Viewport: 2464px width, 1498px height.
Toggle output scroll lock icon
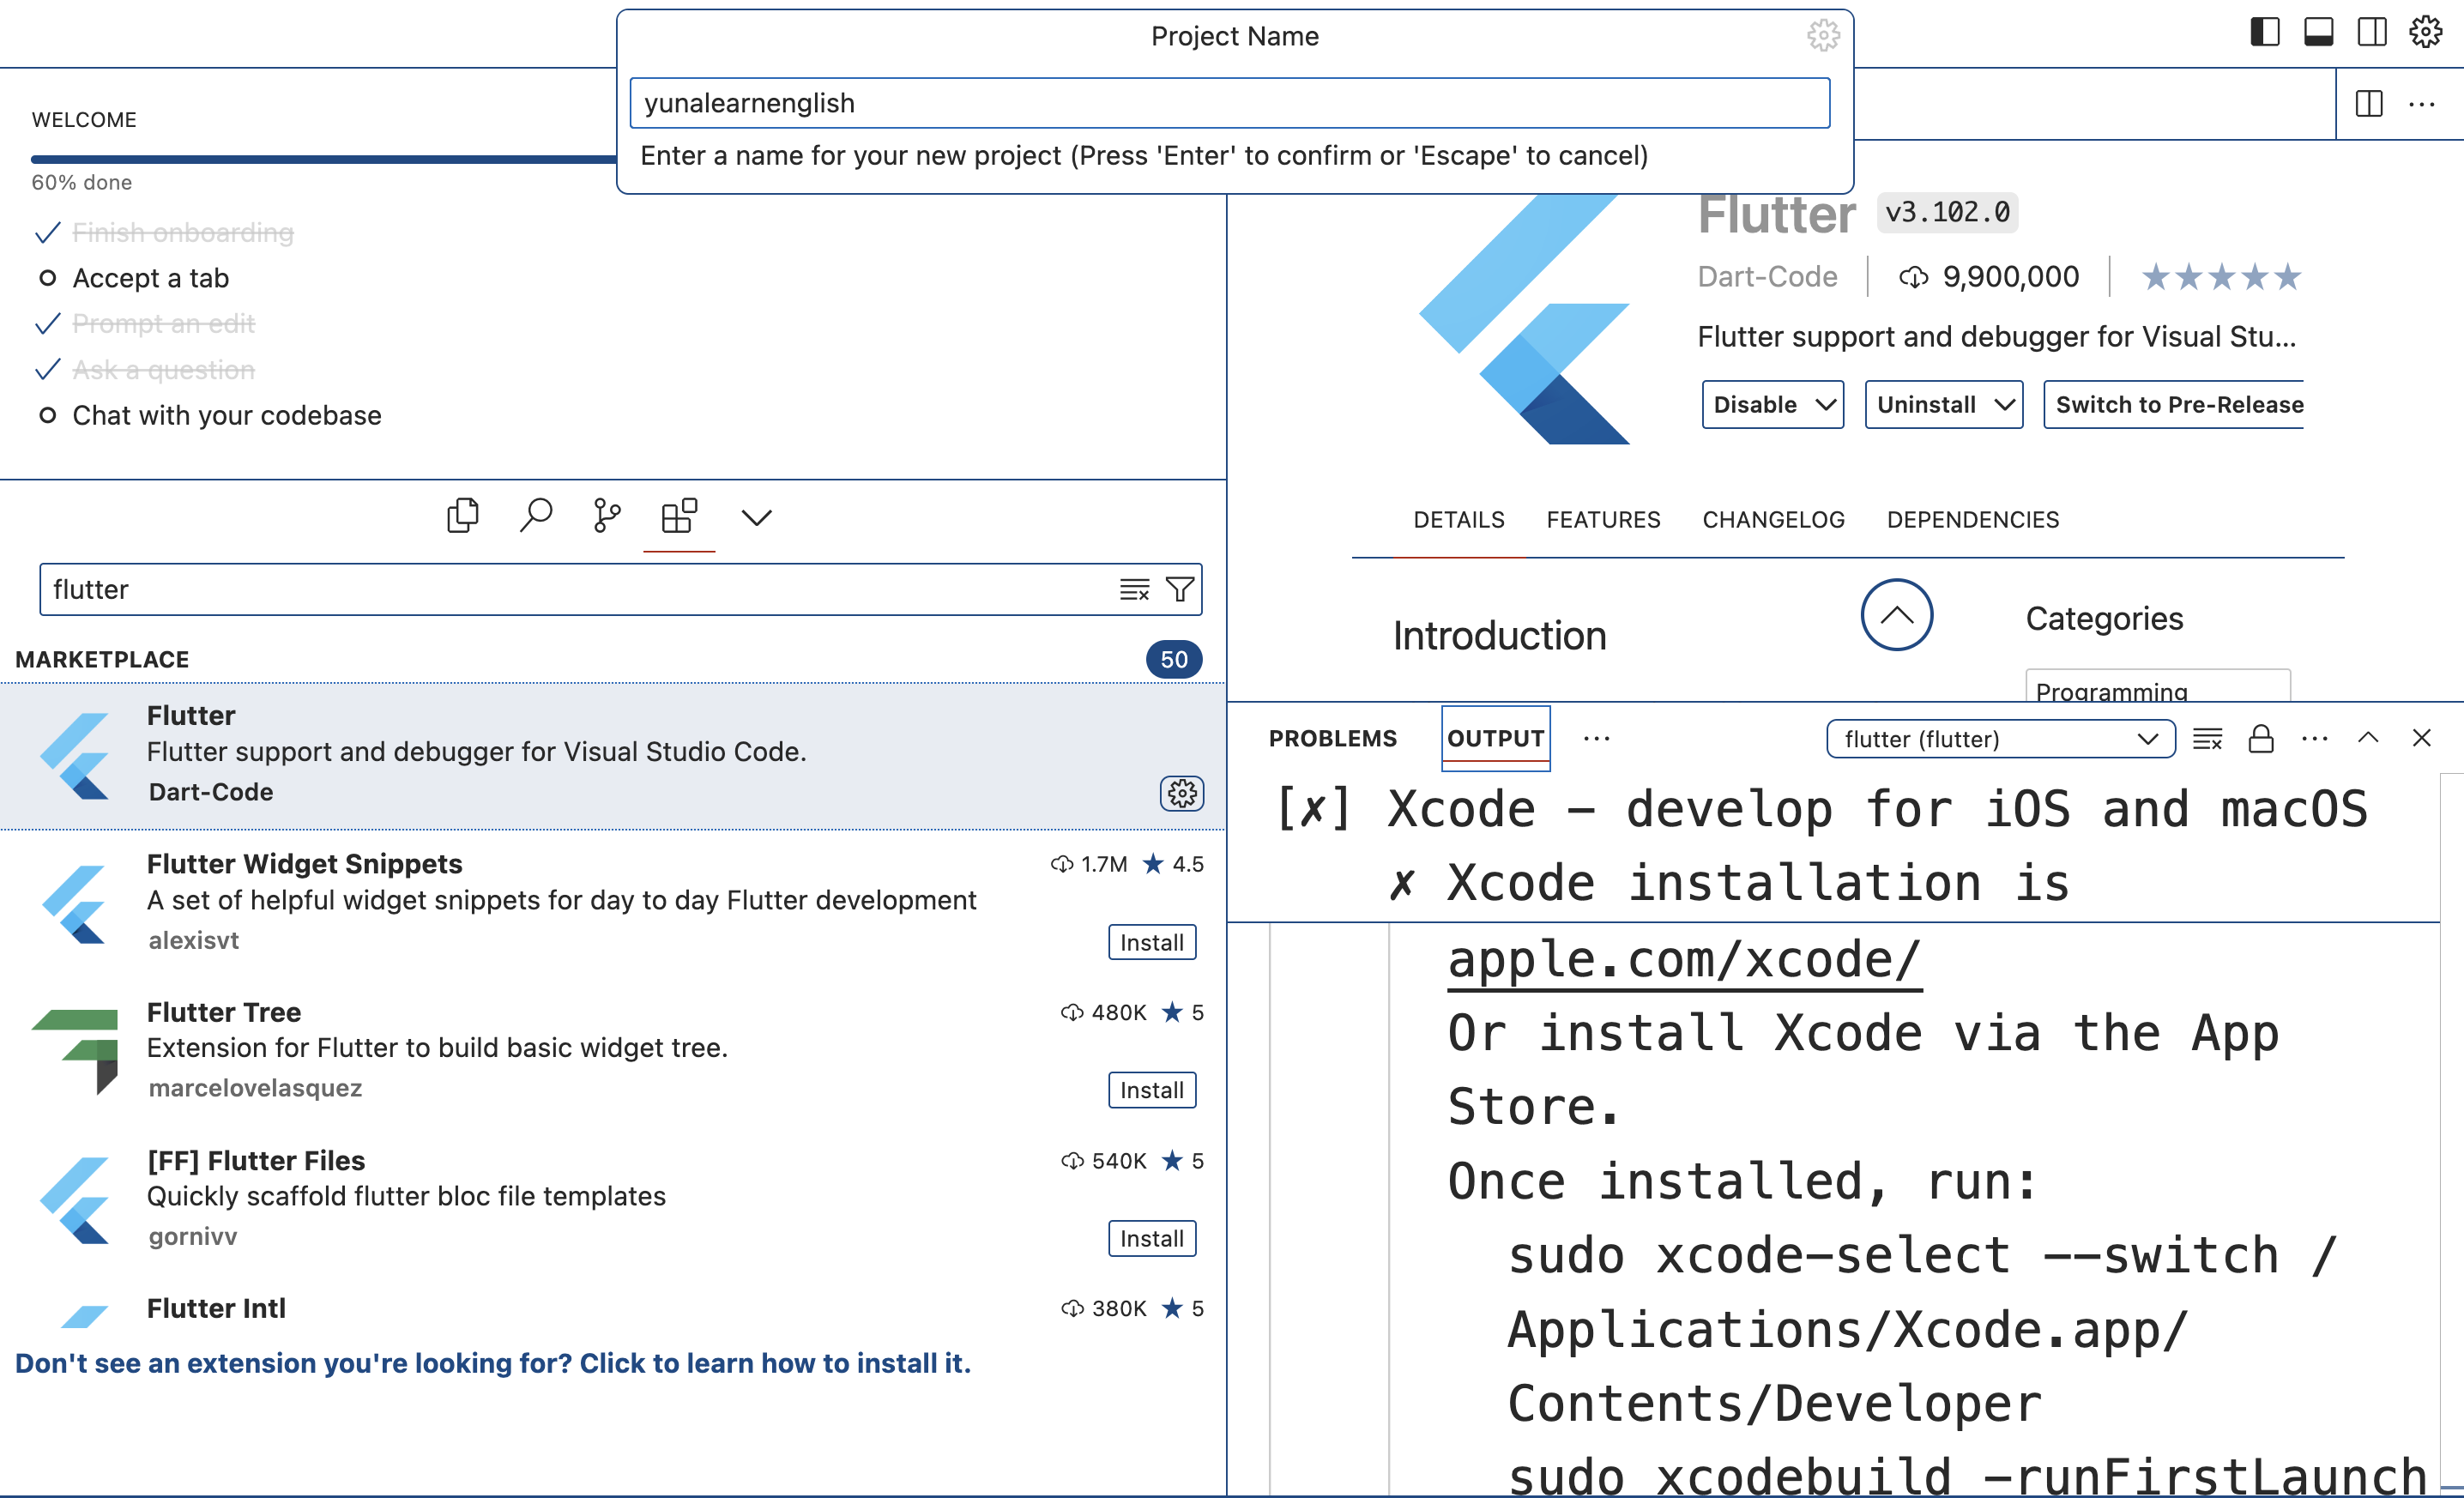(x=2261, y=739)
